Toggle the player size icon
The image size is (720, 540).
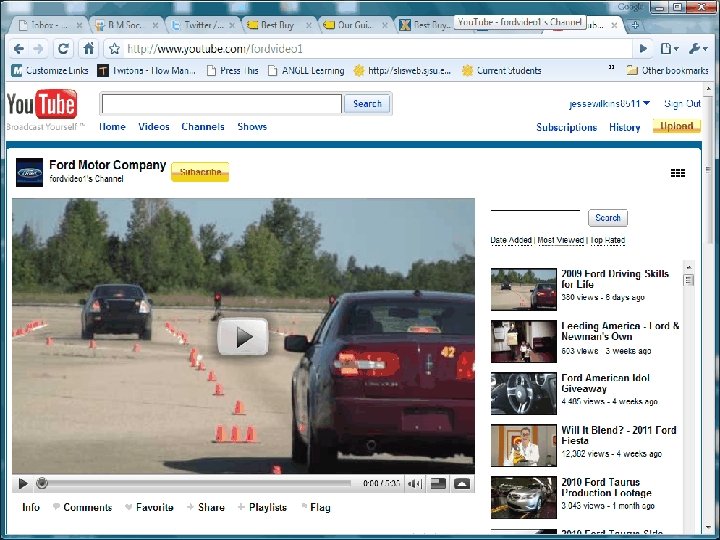(x=438, y=484)
